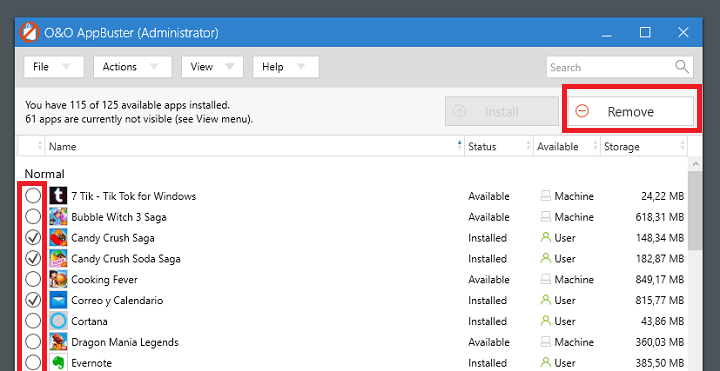The height and width of the screenshot is (371, 720).
Task: Click the 849,17 MB storage value
Action: coord(660,280)
